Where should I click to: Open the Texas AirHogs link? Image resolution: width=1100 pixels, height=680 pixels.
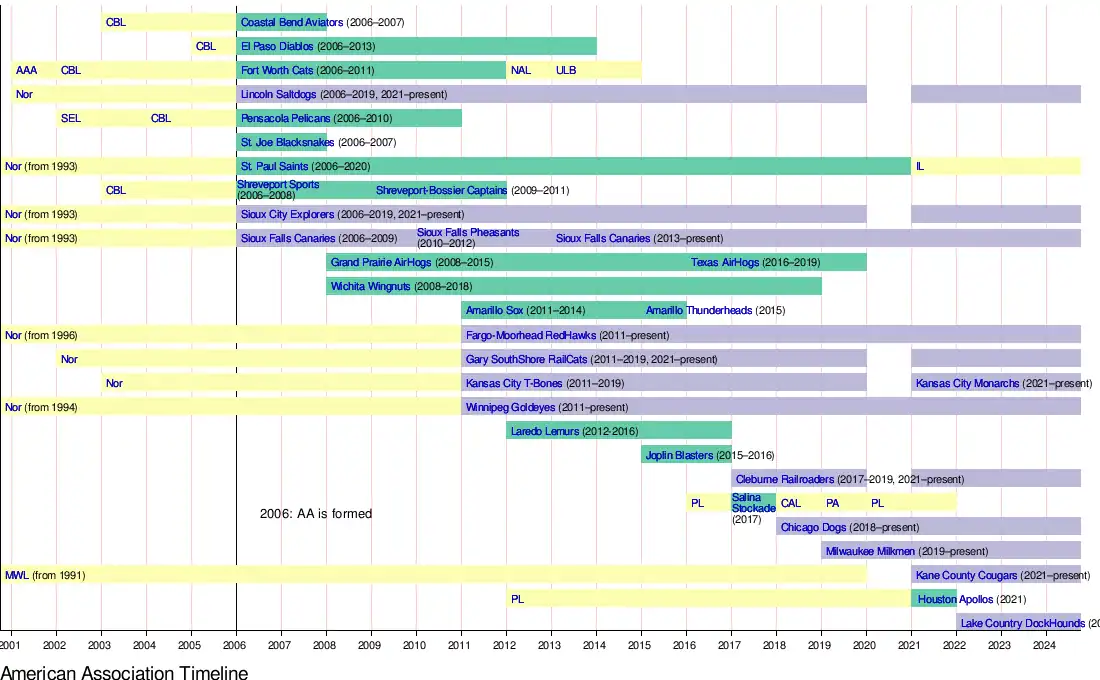click(x=724, y=262)
